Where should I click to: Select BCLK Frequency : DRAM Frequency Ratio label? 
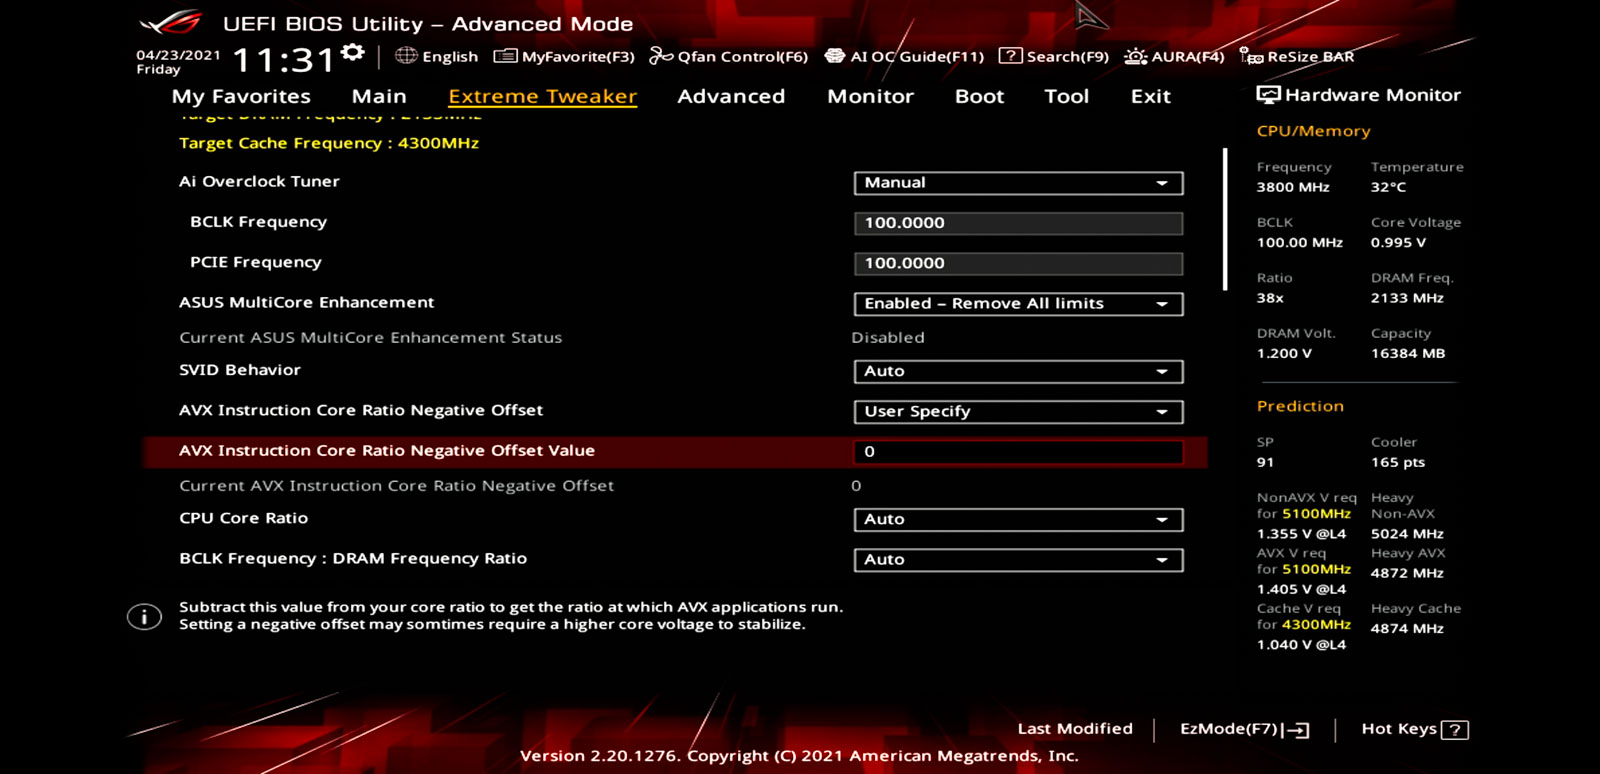coord(353,558)
